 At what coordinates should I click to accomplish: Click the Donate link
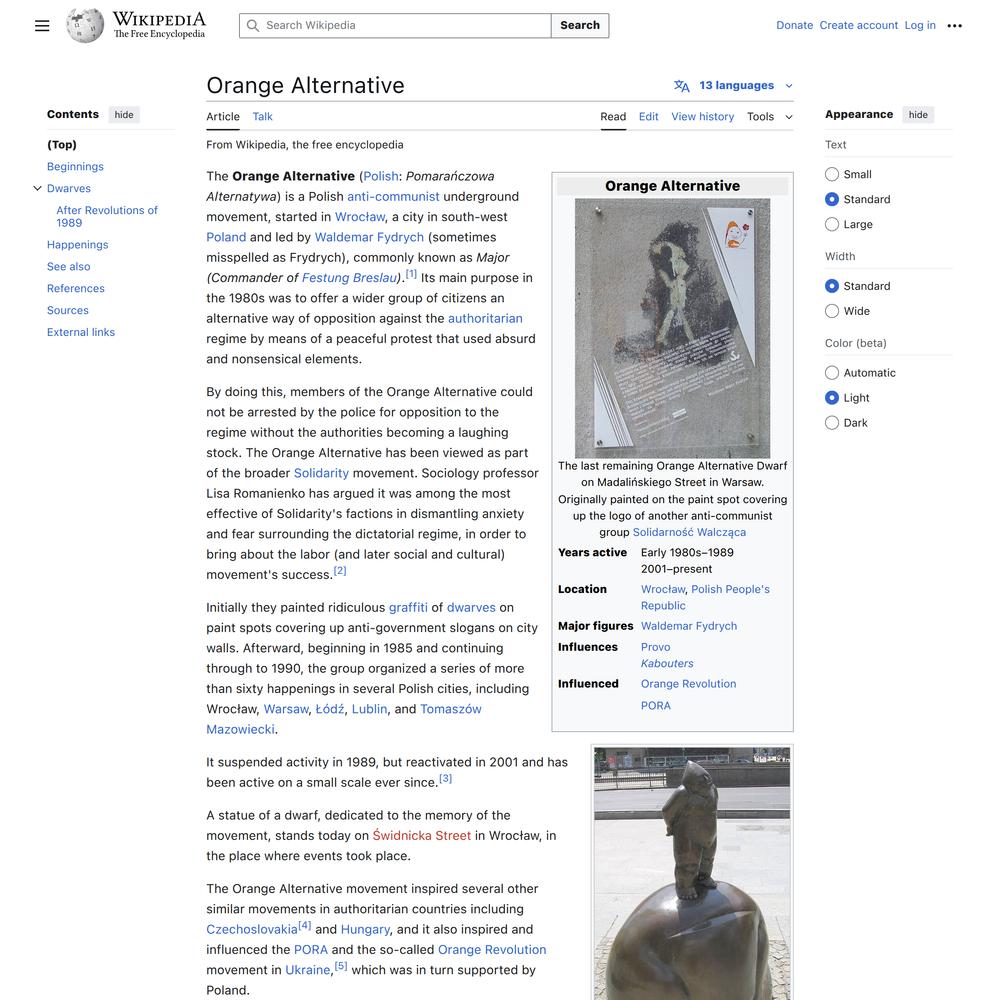[794, 26]
